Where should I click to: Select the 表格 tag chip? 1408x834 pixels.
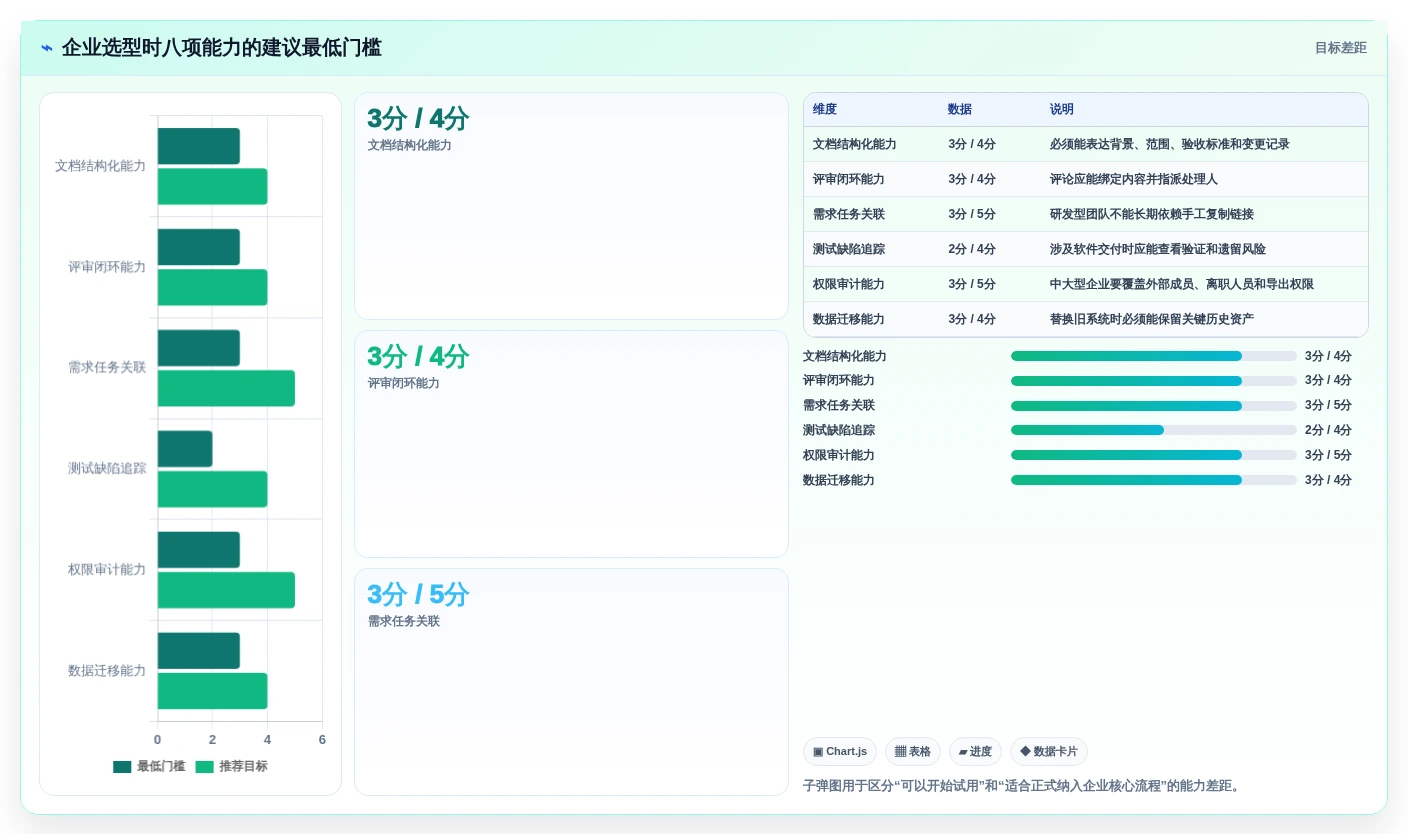coord(913,751)
